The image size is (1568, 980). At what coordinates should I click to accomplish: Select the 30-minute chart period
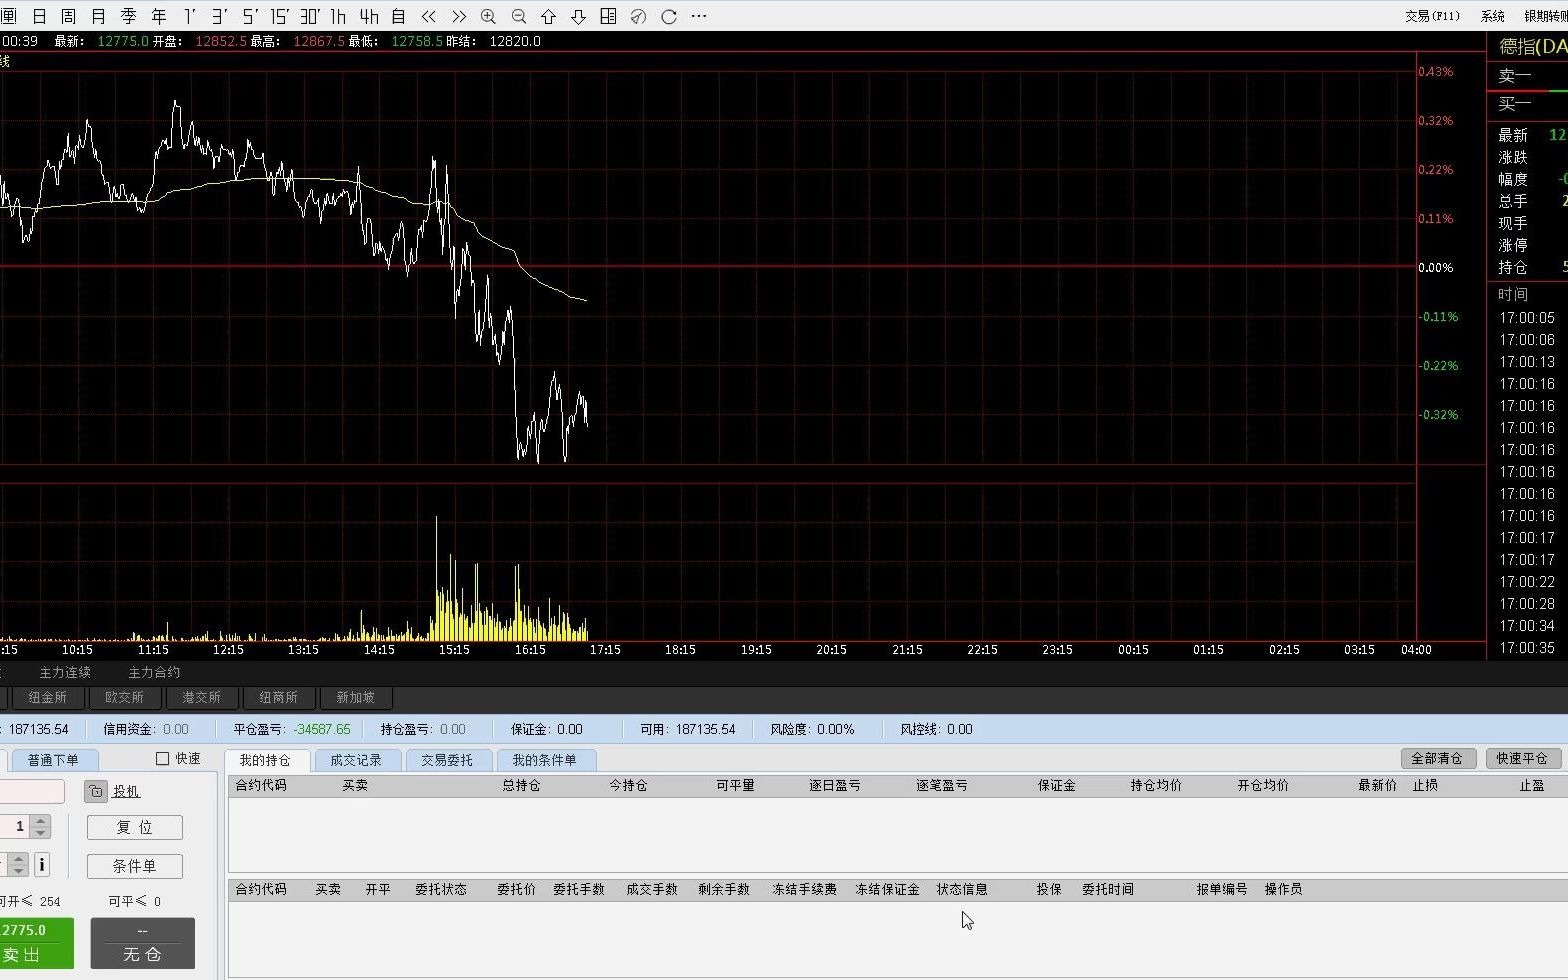(310, 16)
